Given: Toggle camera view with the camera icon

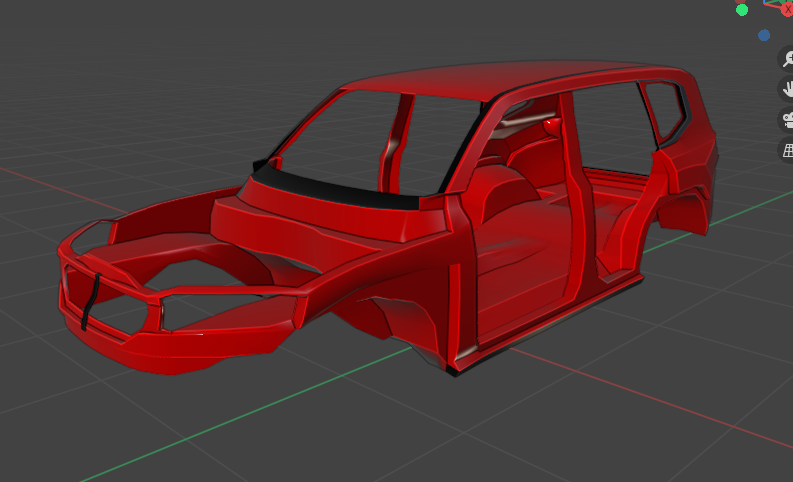Looking at the screenshot, I should pos(787,120).
